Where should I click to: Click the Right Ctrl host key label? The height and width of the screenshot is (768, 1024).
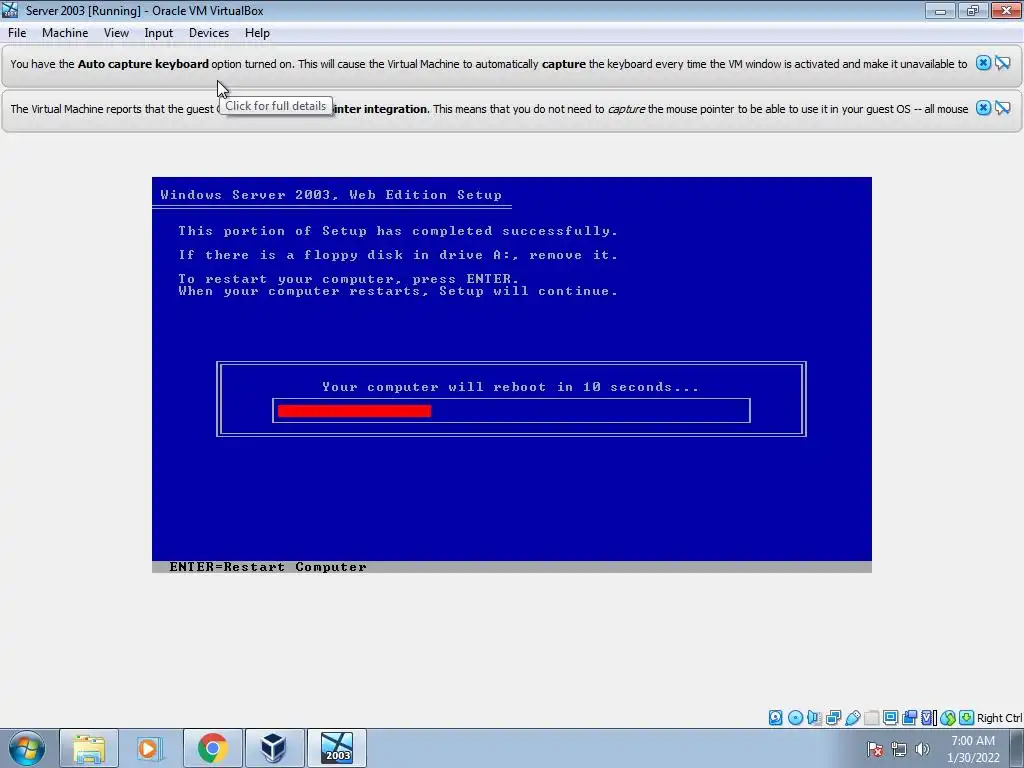(999, 718)
